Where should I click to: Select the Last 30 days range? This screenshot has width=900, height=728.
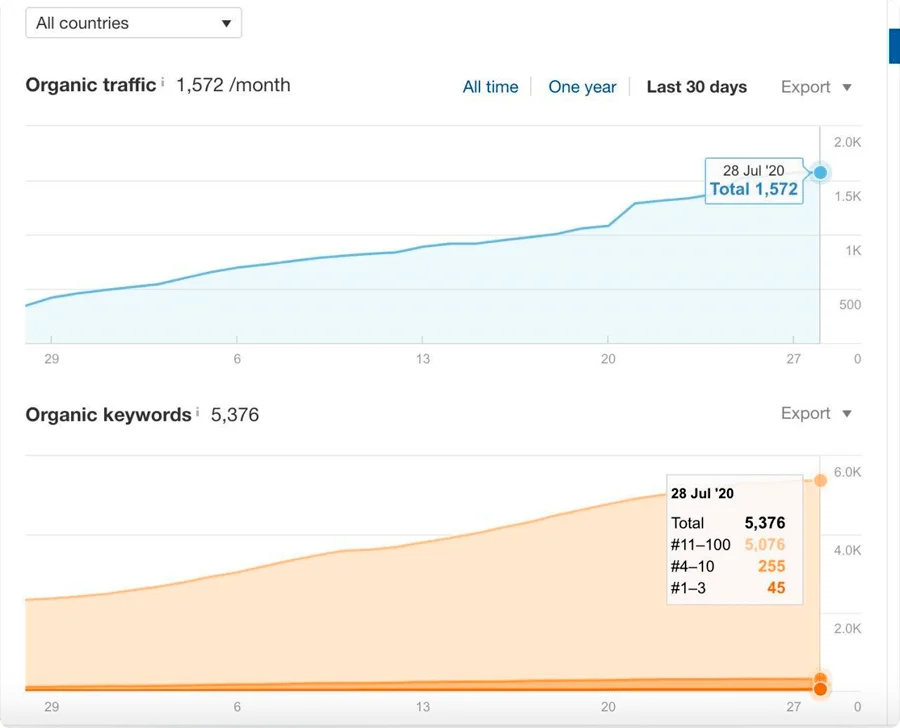pos(696,87)
